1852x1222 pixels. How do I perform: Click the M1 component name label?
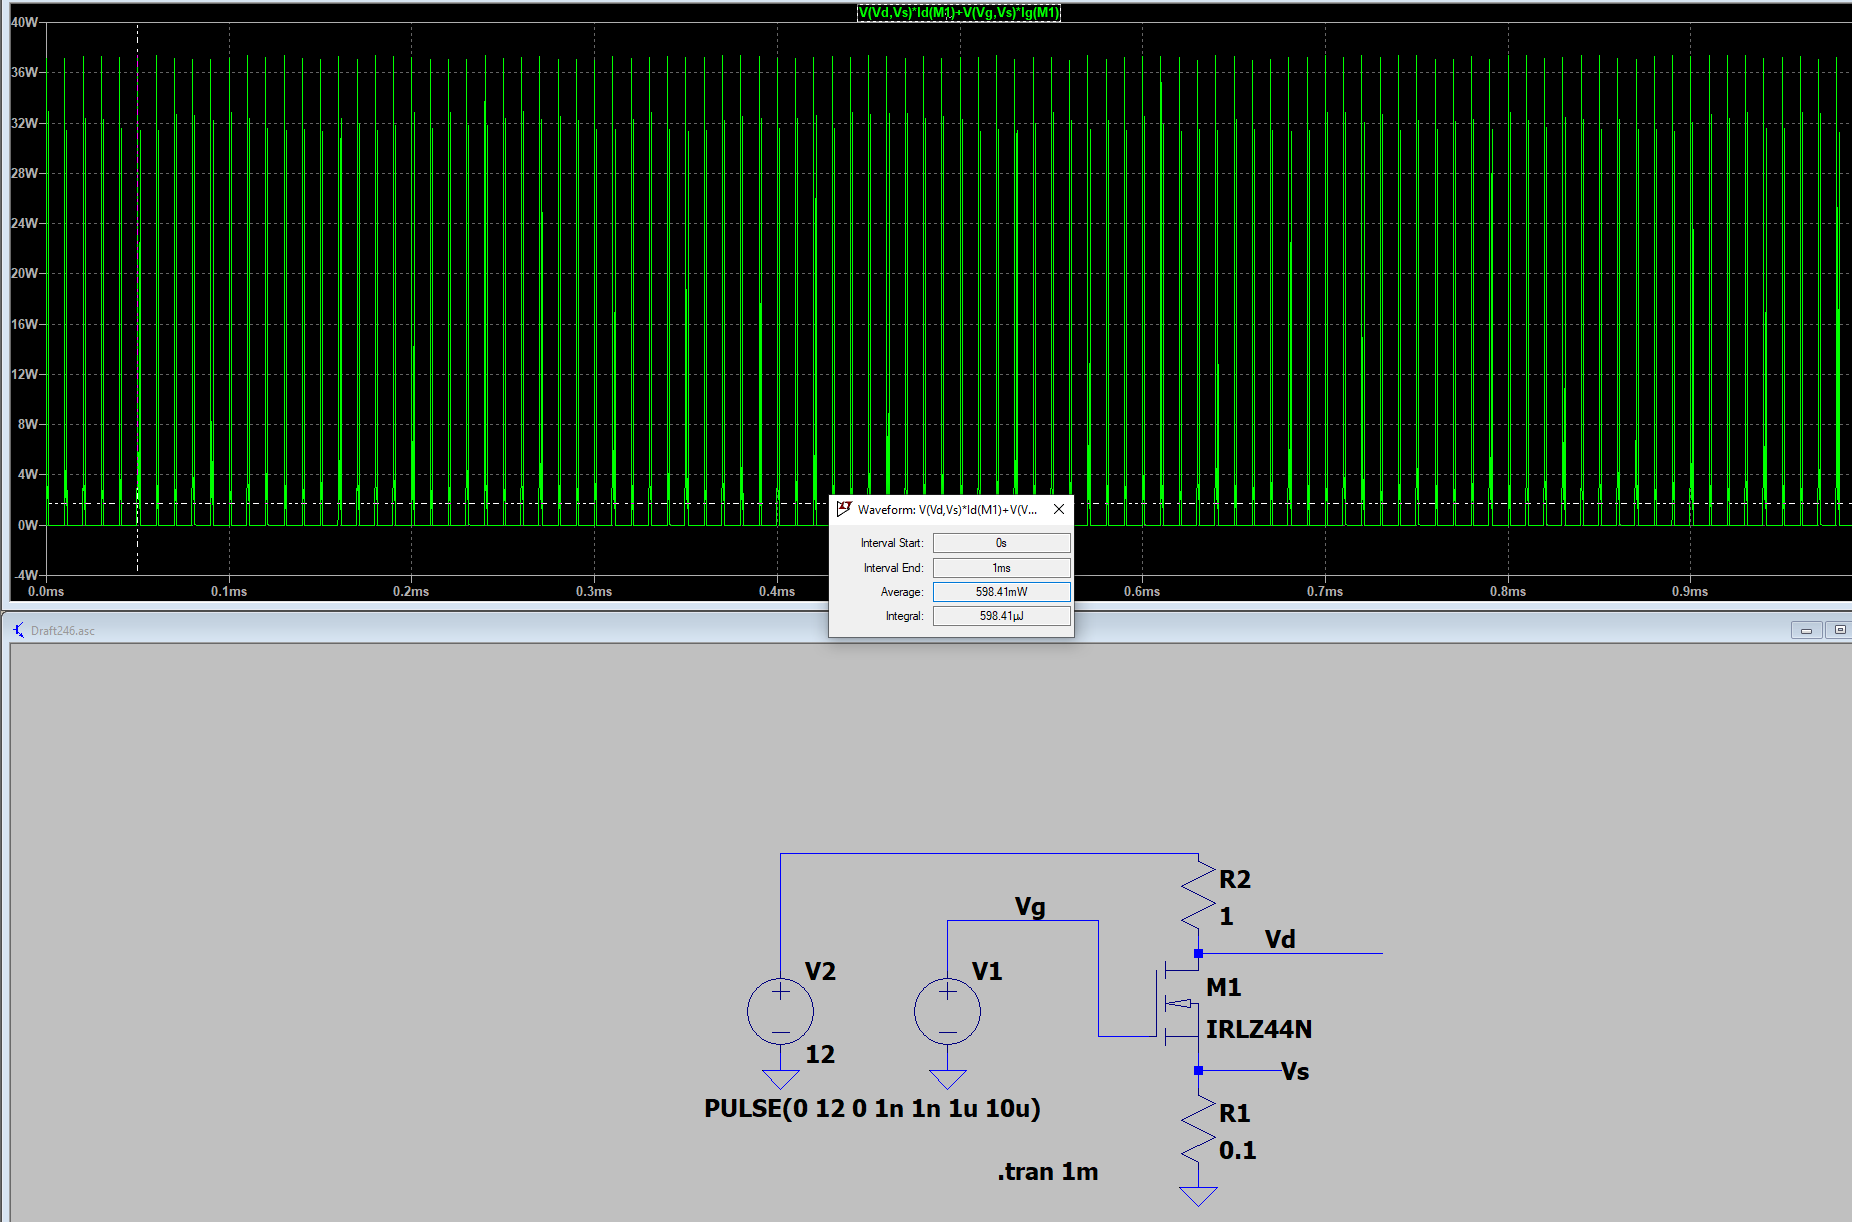(1223, 988)
